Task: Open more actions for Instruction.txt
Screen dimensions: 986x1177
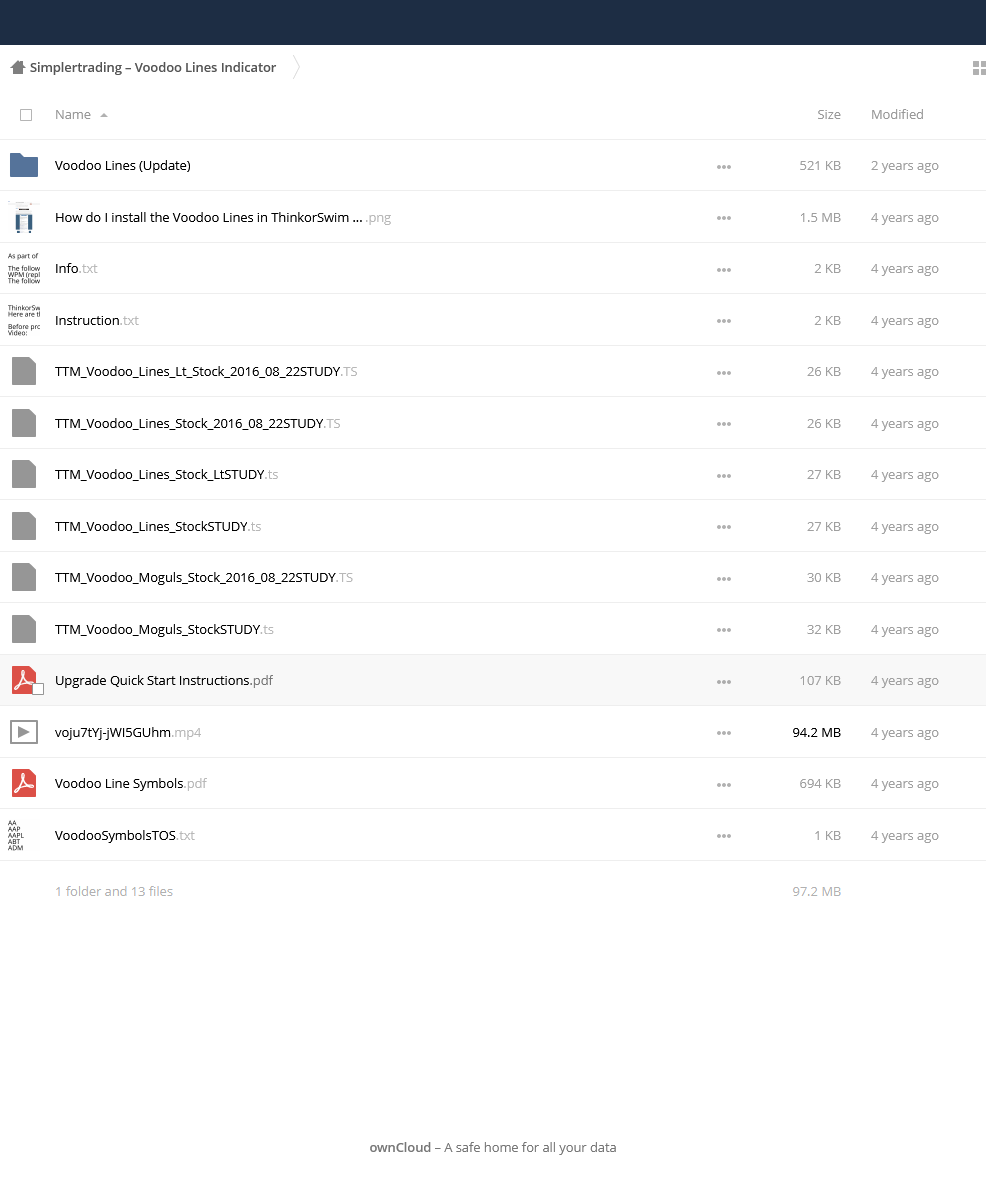Action: tap(723, 321)
